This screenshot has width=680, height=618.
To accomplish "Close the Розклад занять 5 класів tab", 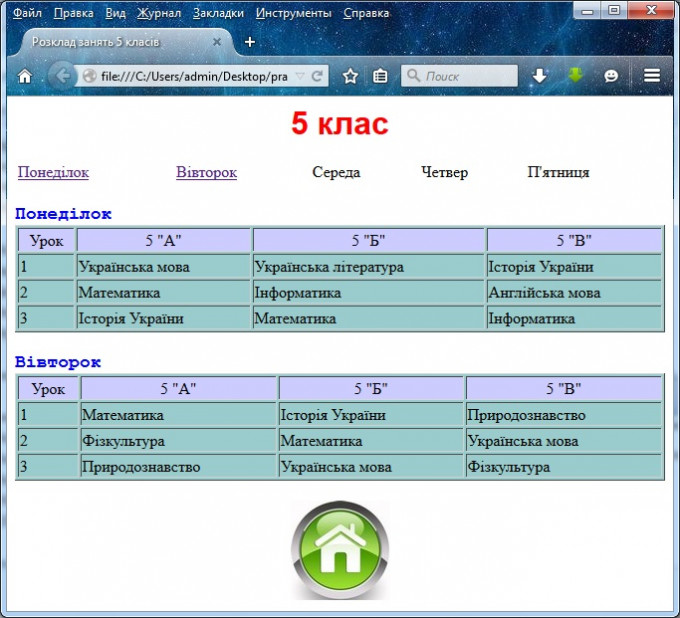I will pyautogui.click(x=217, y=42).
